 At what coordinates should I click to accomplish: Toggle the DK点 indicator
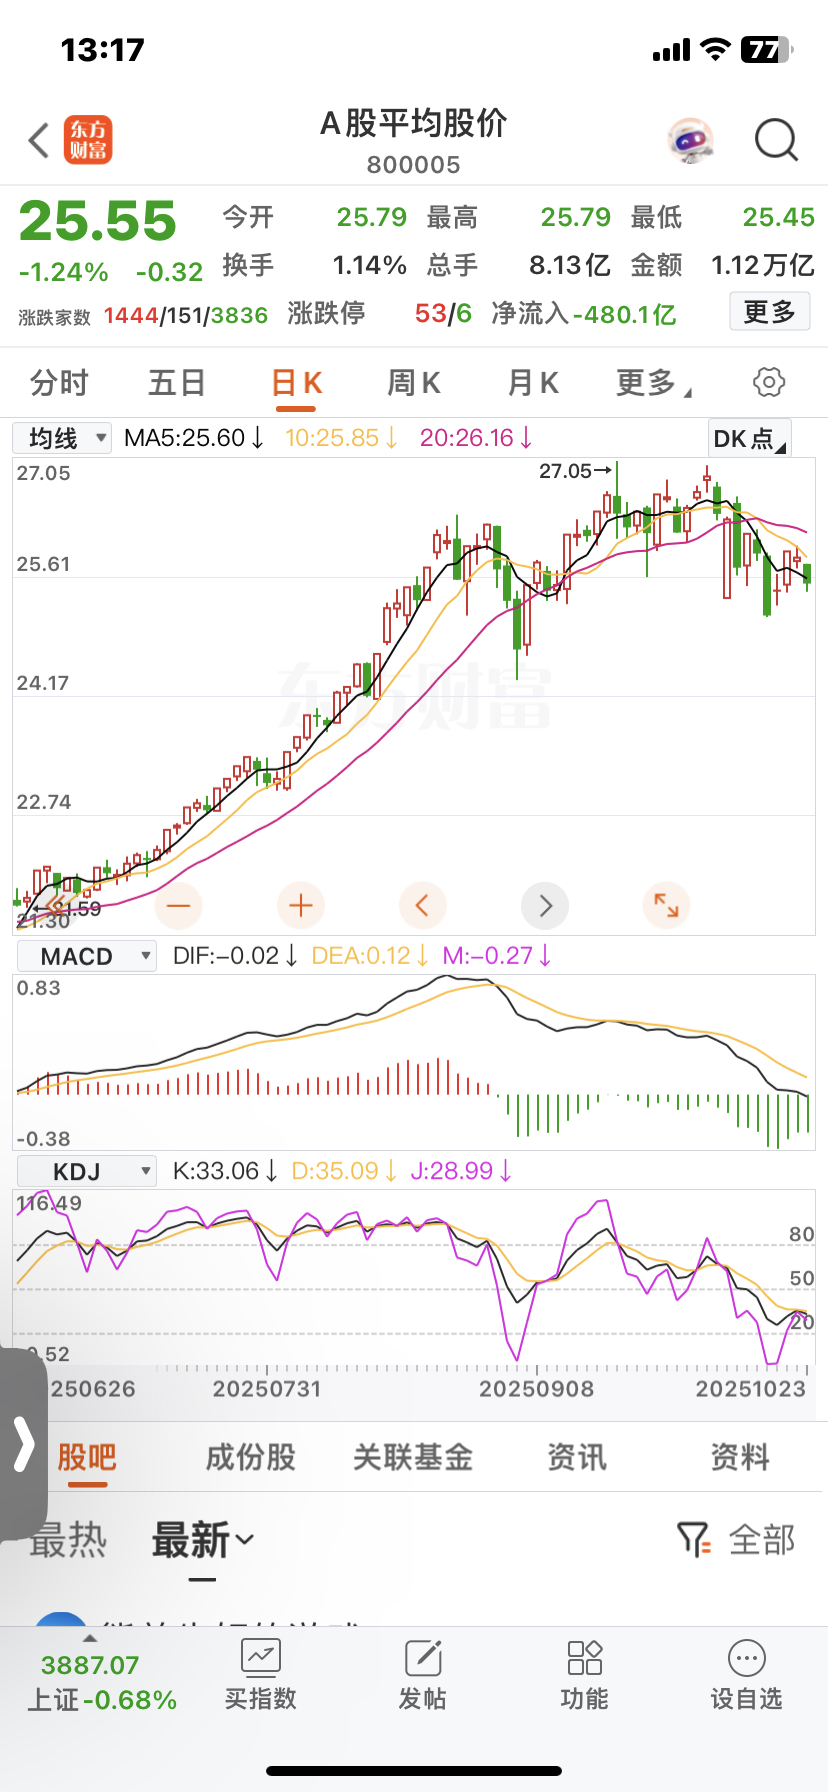[749, 438]
